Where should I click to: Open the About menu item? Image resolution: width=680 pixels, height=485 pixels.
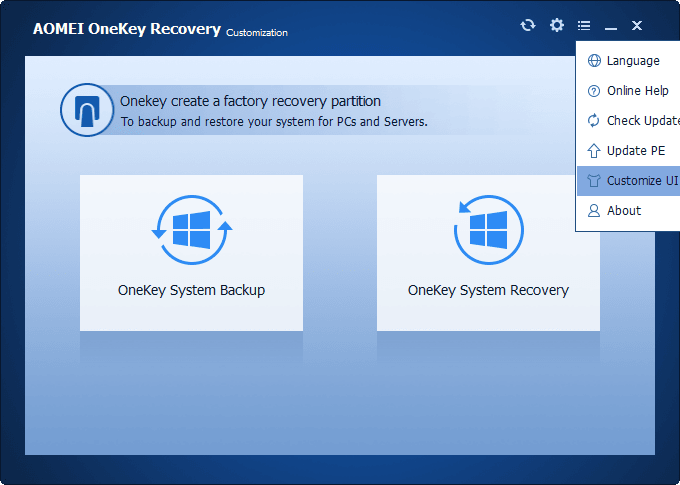click(x=625, y=211)
